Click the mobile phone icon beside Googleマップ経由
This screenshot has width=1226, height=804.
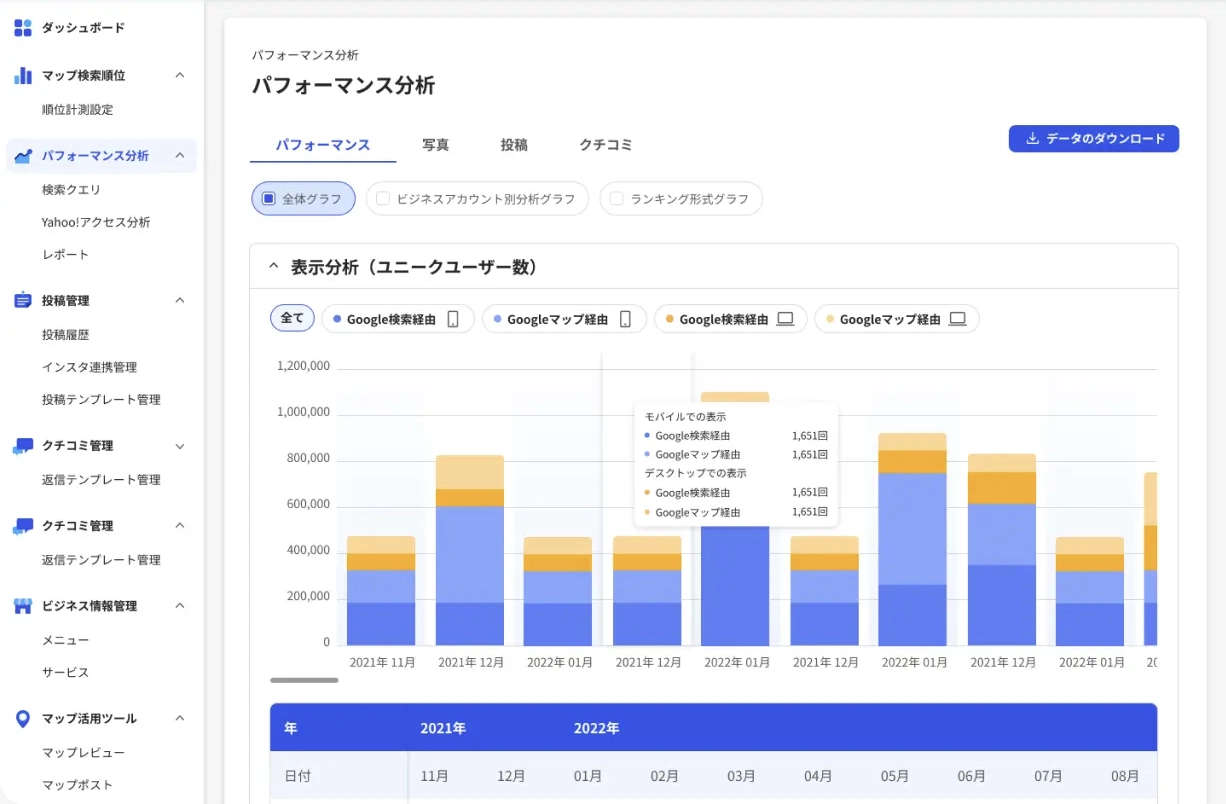click(x=625, y=320)
